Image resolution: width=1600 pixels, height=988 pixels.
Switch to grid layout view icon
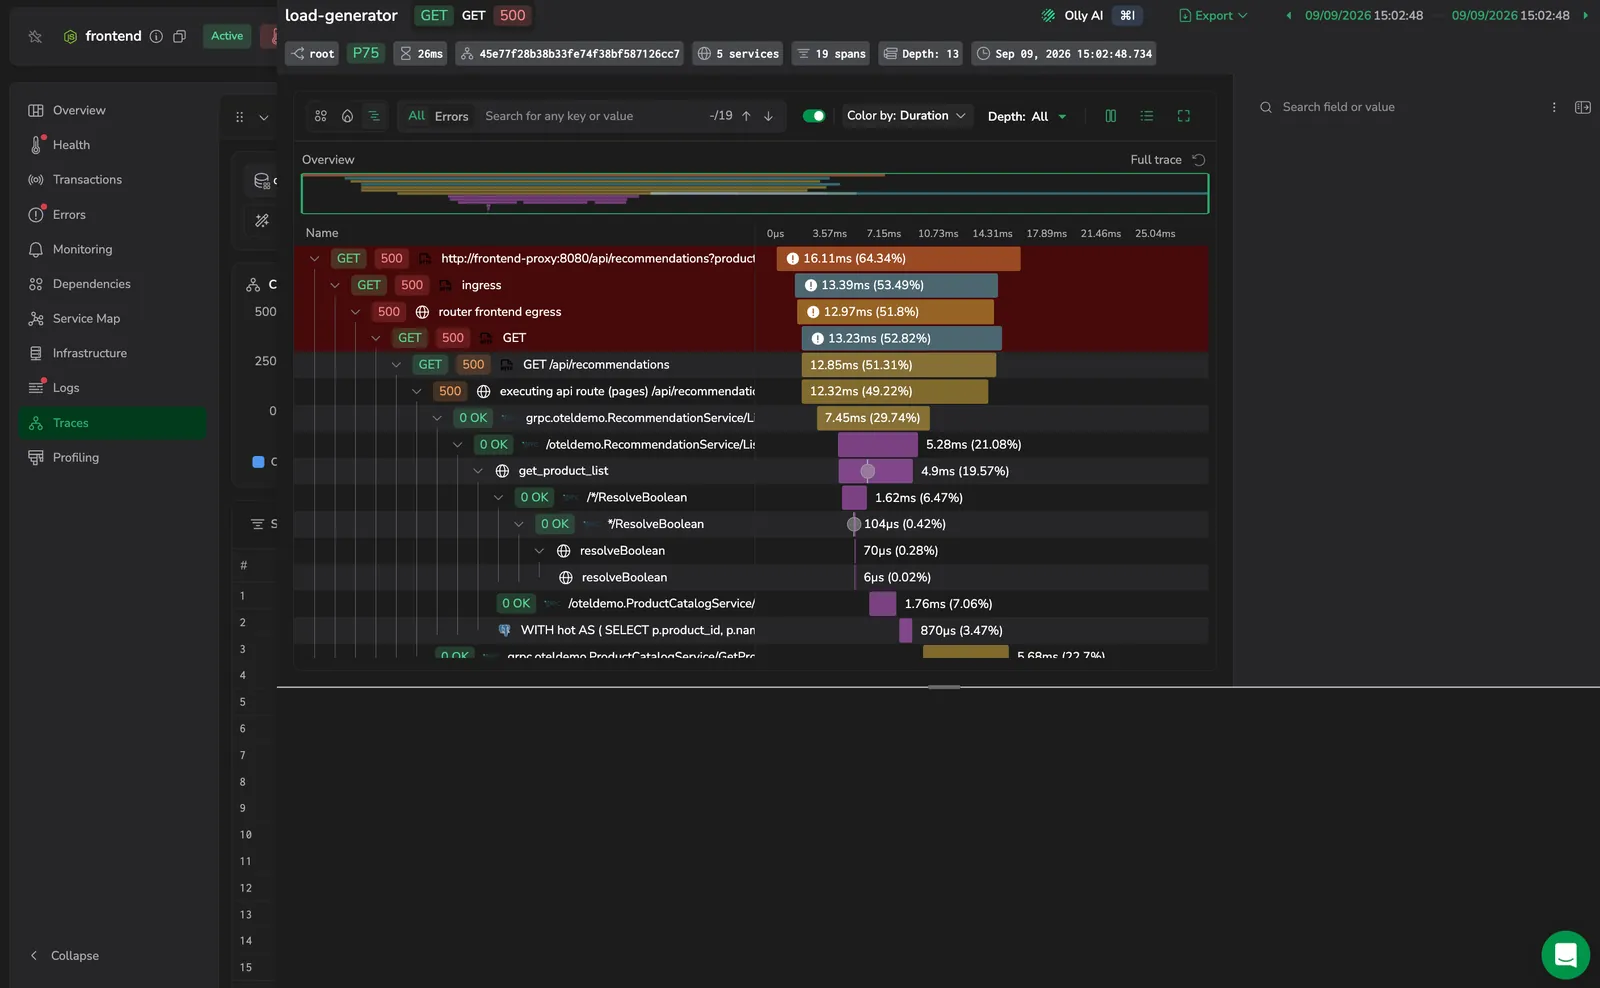pyautogui.click(x=321, y=116)
